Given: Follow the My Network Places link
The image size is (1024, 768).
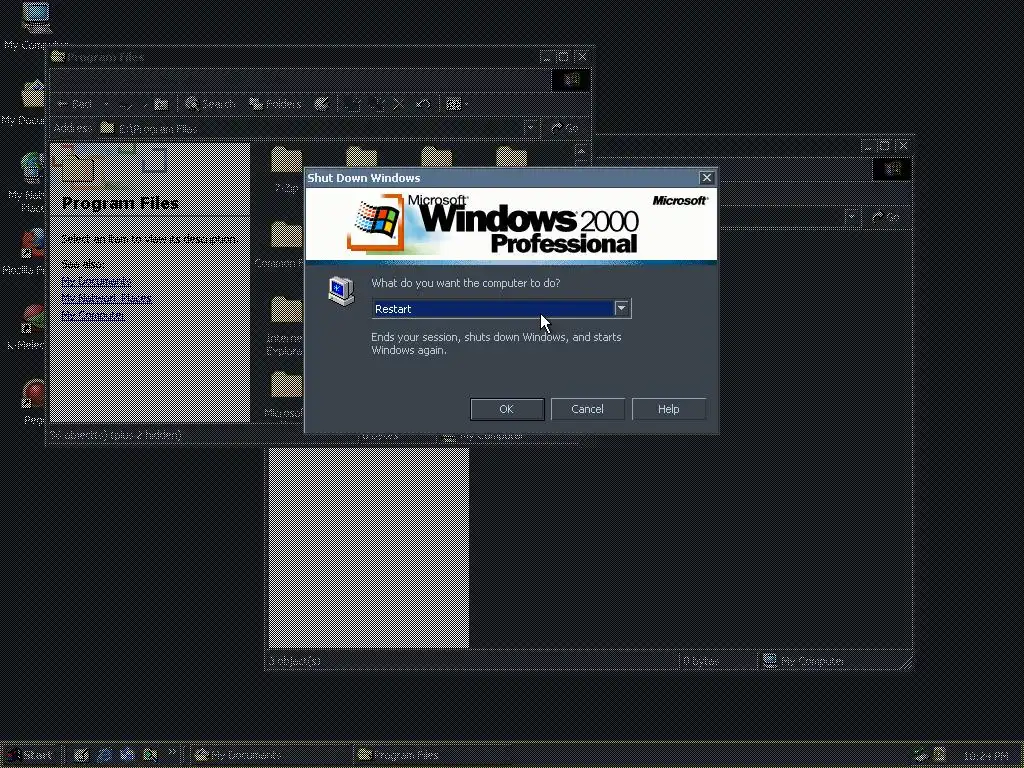Looking at the screenshot, I should (106, 298).
